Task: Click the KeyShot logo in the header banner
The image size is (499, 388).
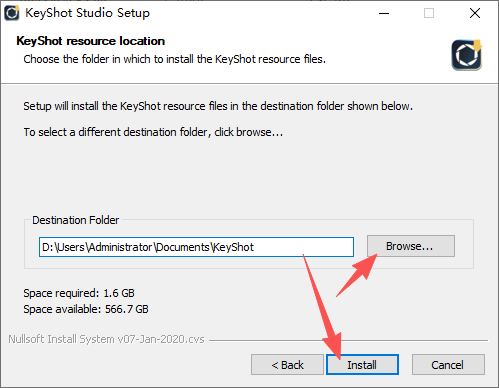Action: tap(467, 55)
